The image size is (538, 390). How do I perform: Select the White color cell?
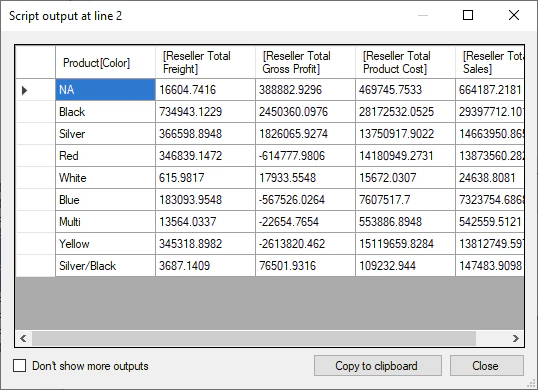[105, 178]
